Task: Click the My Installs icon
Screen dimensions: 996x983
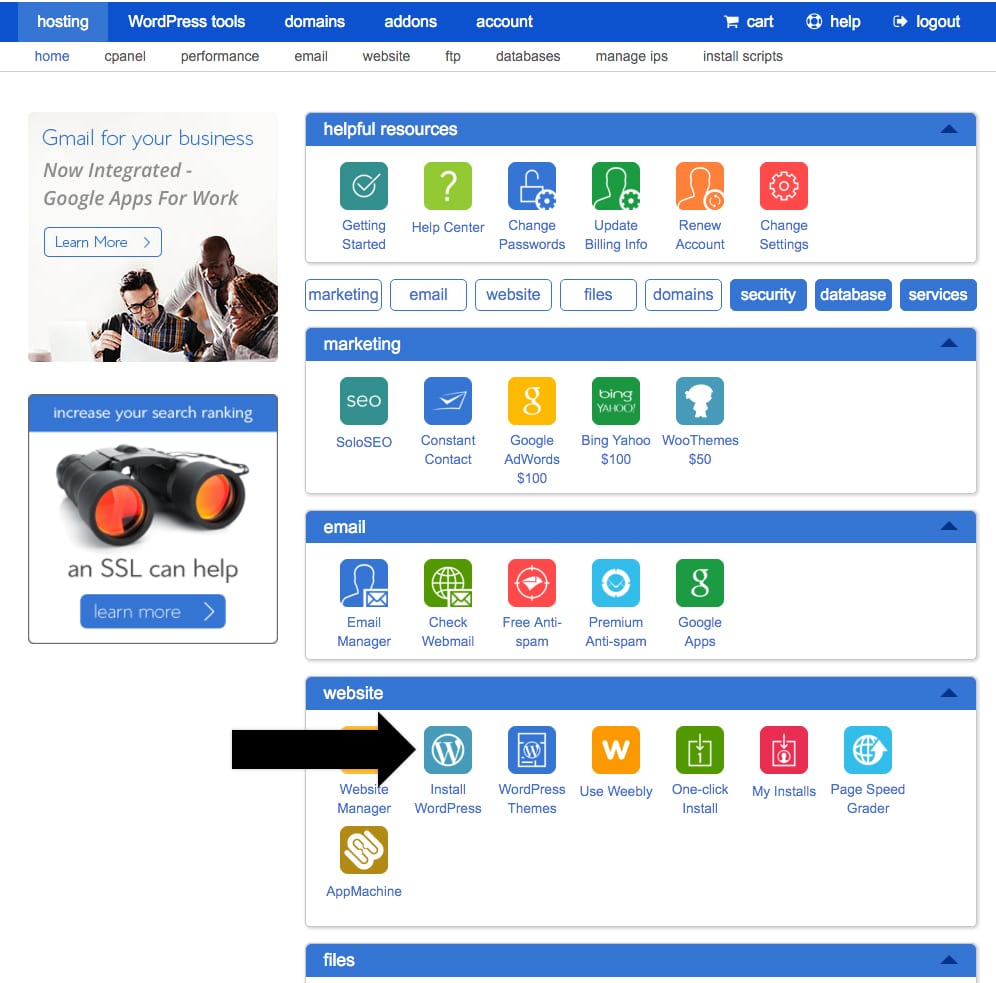Action: point(784,750)
